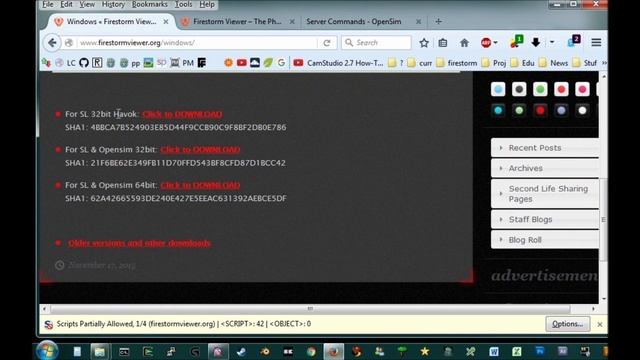640x360 pixels.
Task: Open Windows Explorer from the taskbar
Action: point(99,351)
